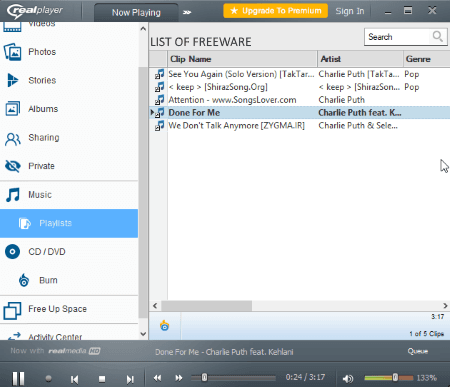Viewport: 450px width, 387px height.
Task: Click Upgrade To Premium button
Action: pos(276,11)
